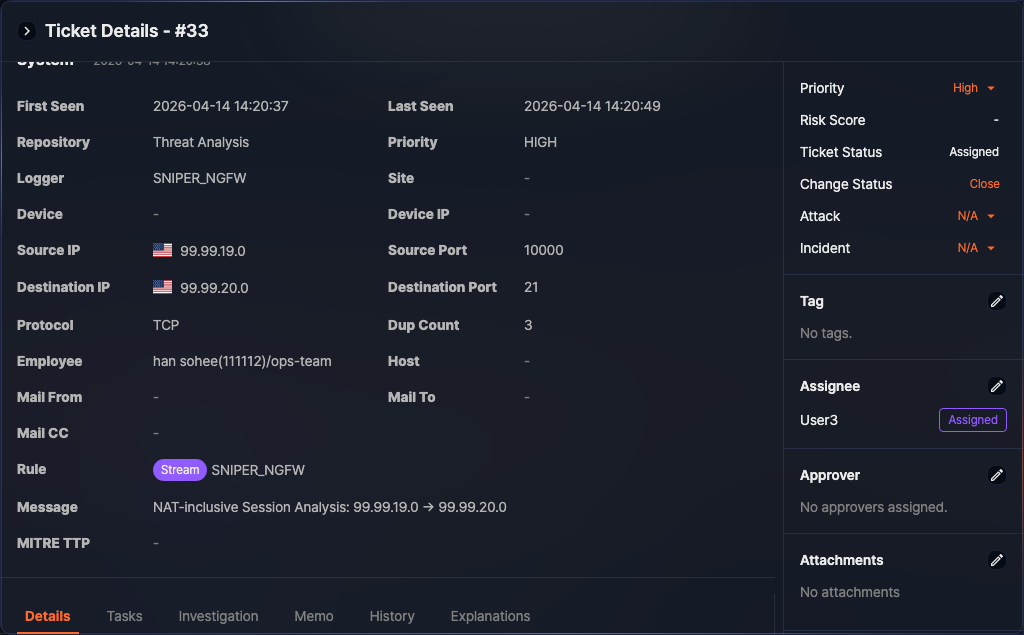Viewport: 1024px width, 635px height.
Task: Collapse ticket details panel with chevron icon
Action: [27, 31]
